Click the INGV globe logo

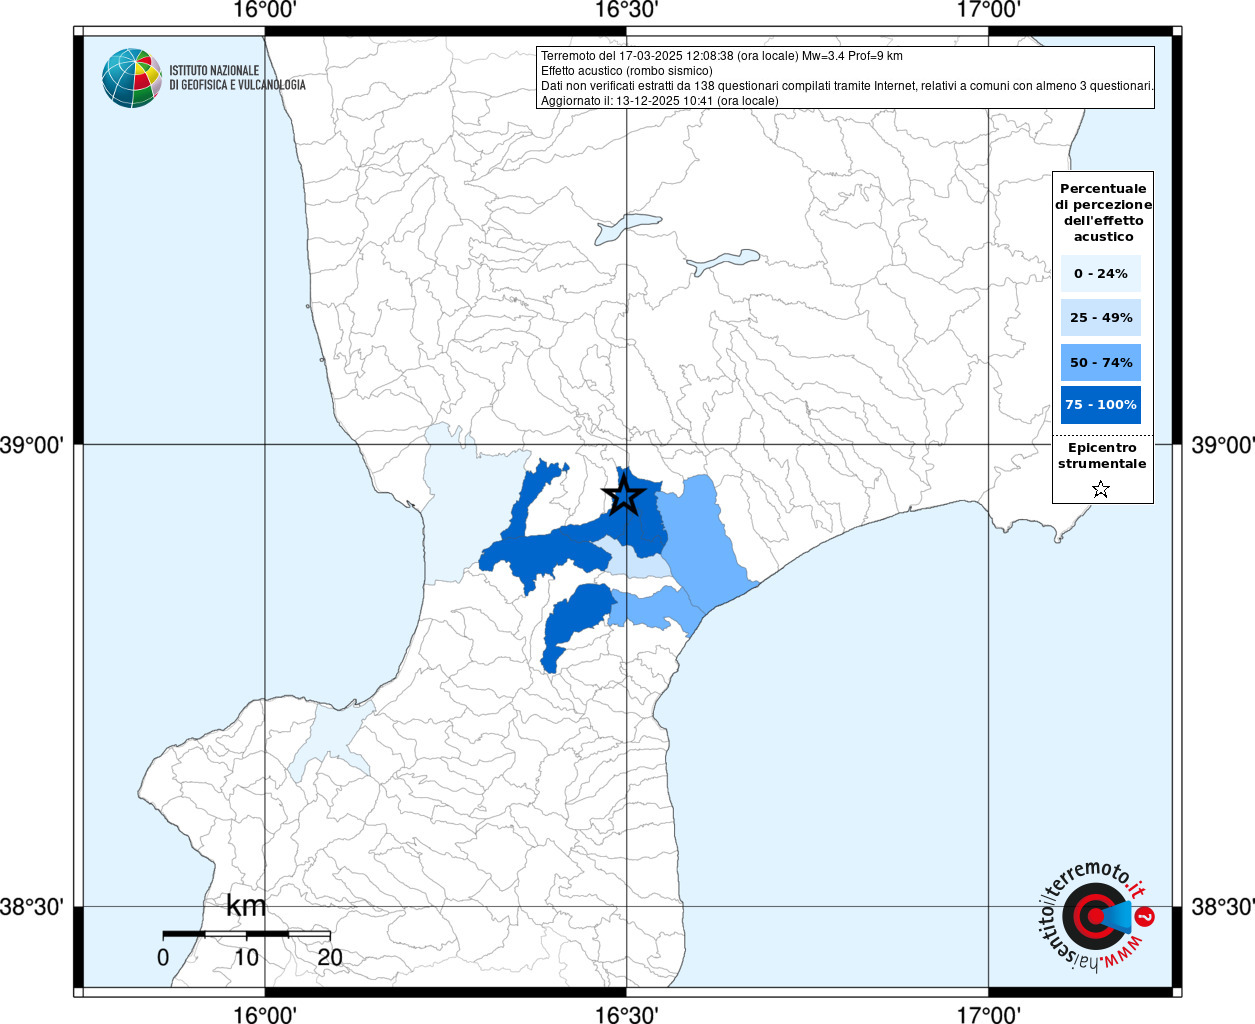point(132,78)
